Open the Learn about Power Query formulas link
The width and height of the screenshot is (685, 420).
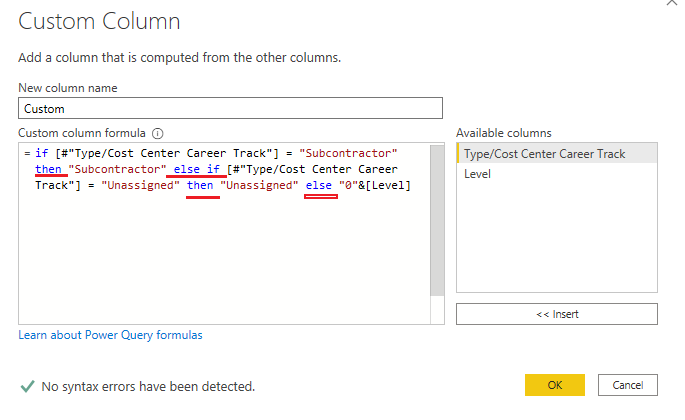pos(111,335)
